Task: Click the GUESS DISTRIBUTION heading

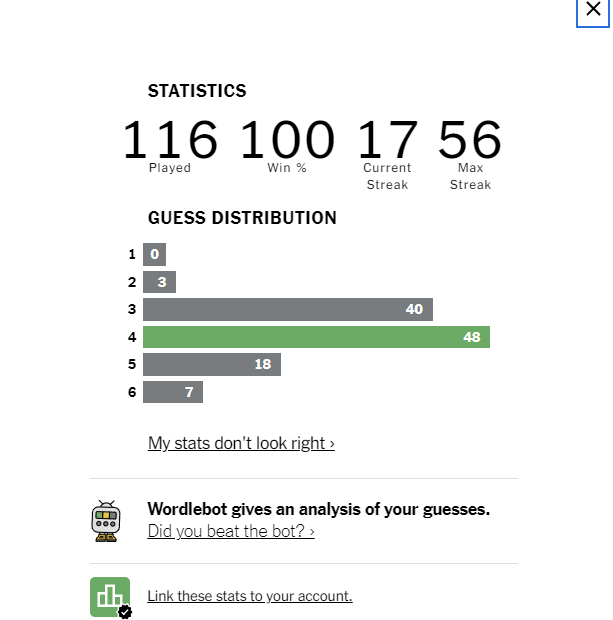Action: [242, 218]
